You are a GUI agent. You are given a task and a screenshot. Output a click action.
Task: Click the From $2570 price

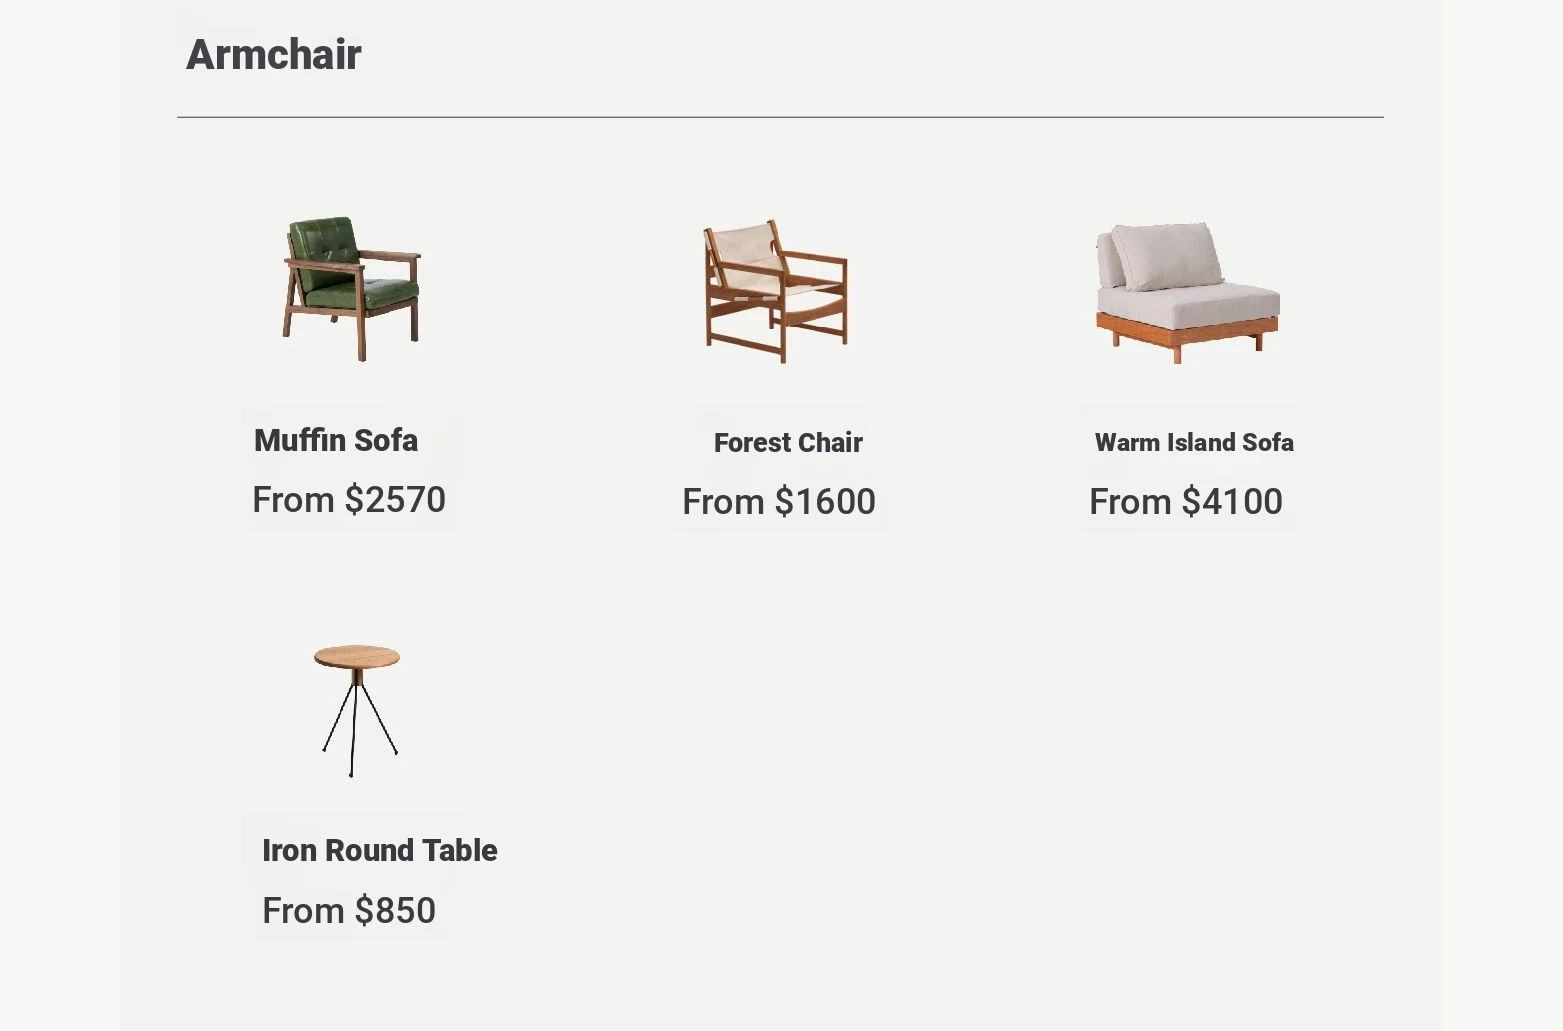(x=349, y=499)
